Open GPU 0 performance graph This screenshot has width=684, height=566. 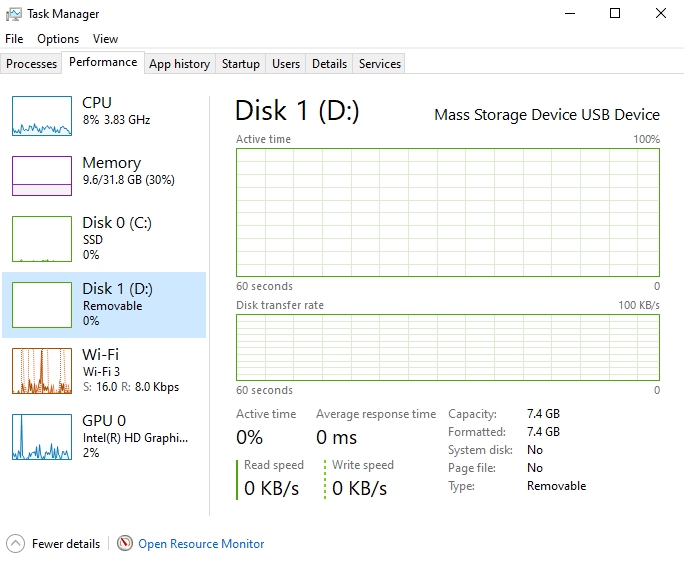tap(42, 437)
